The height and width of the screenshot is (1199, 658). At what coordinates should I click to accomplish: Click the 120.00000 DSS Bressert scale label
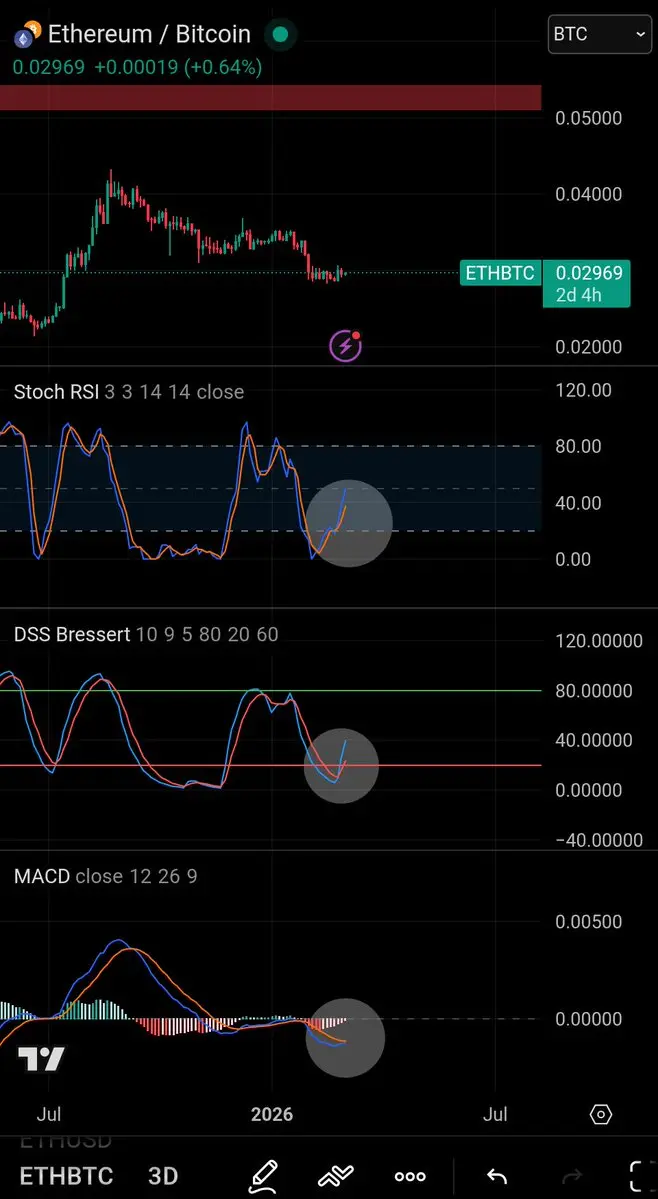point(599,641)
